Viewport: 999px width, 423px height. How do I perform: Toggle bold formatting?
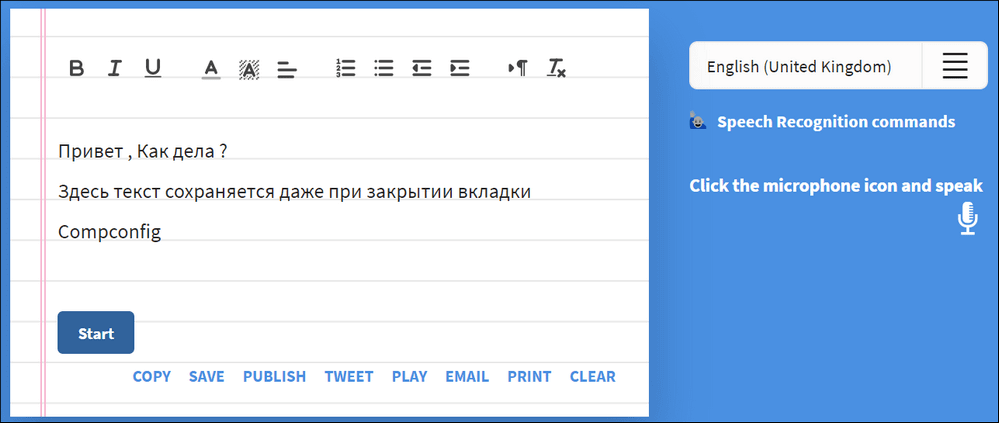[x=76, y=68]
